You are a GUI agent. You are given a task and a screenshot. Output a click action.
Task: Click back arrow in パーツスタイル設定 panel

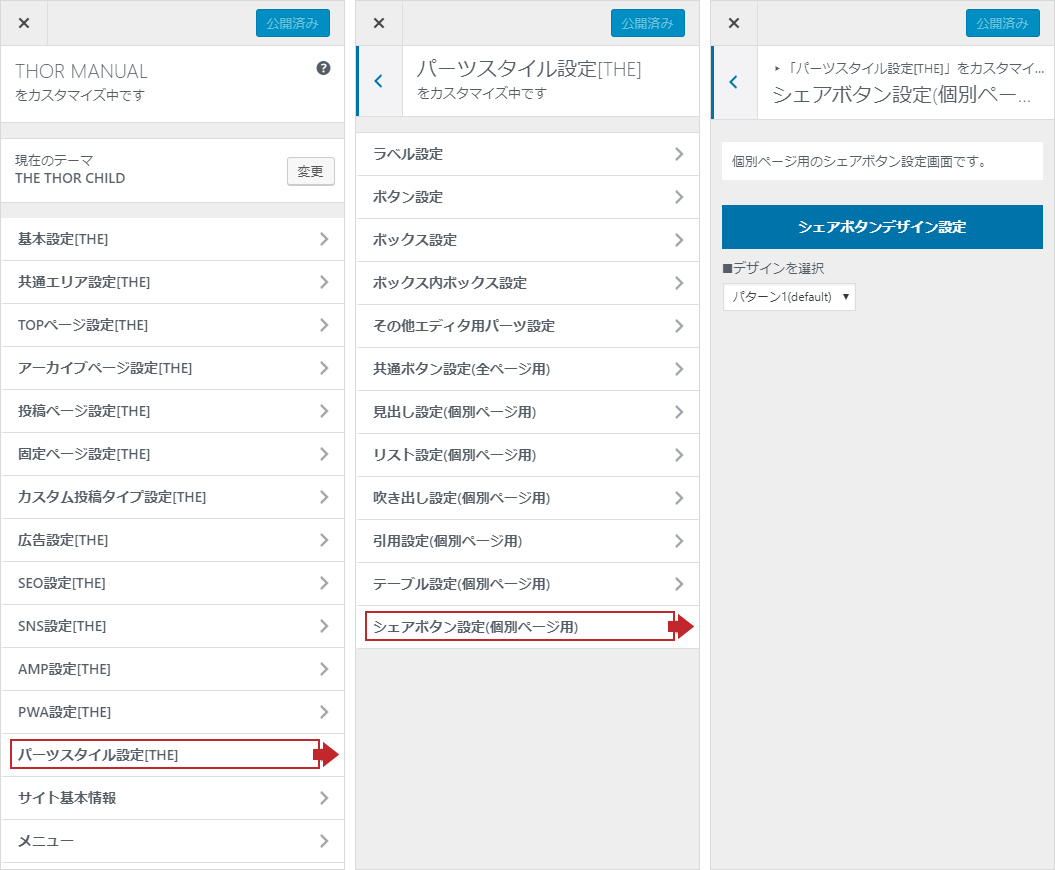coord(378,82)
